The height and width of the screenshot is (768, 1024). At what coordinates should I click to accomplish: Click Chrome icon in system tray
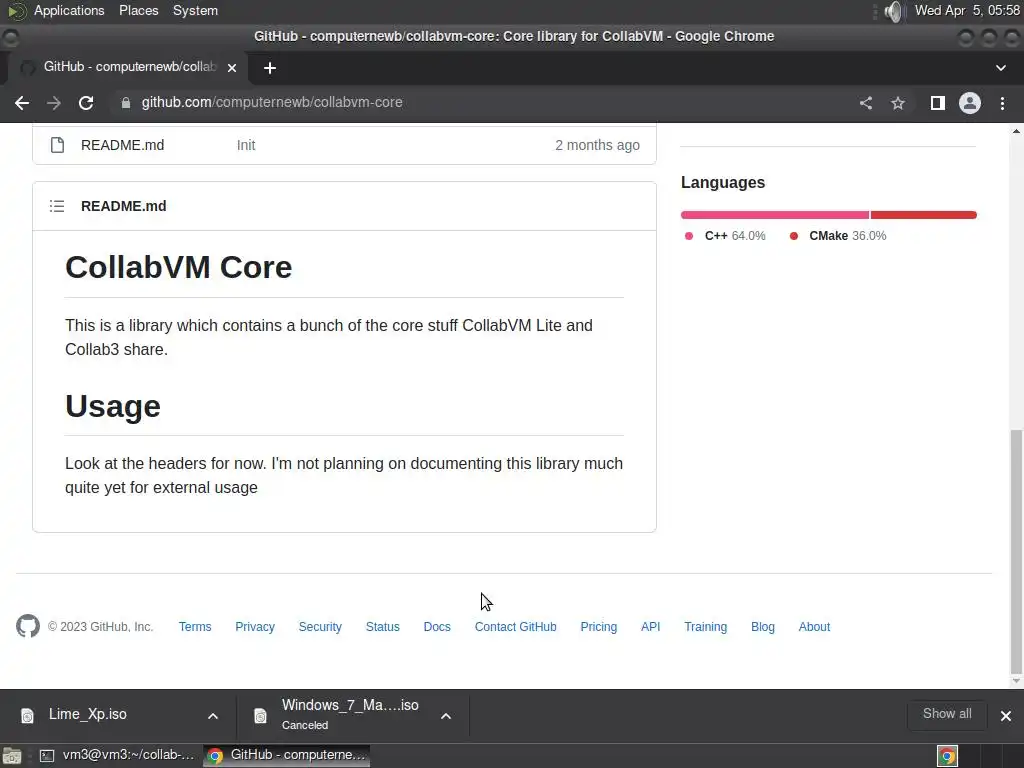pos(948,756)
